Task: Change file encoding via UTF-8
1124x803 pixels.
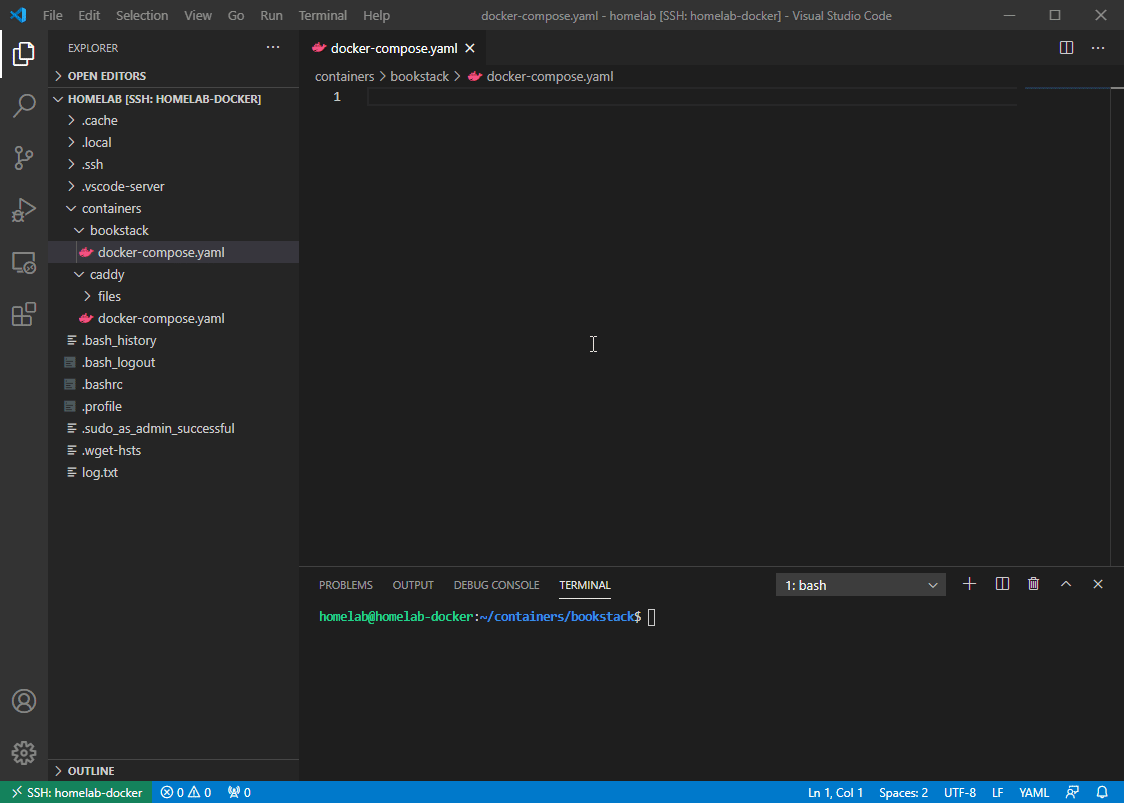Action: point(960,792)
